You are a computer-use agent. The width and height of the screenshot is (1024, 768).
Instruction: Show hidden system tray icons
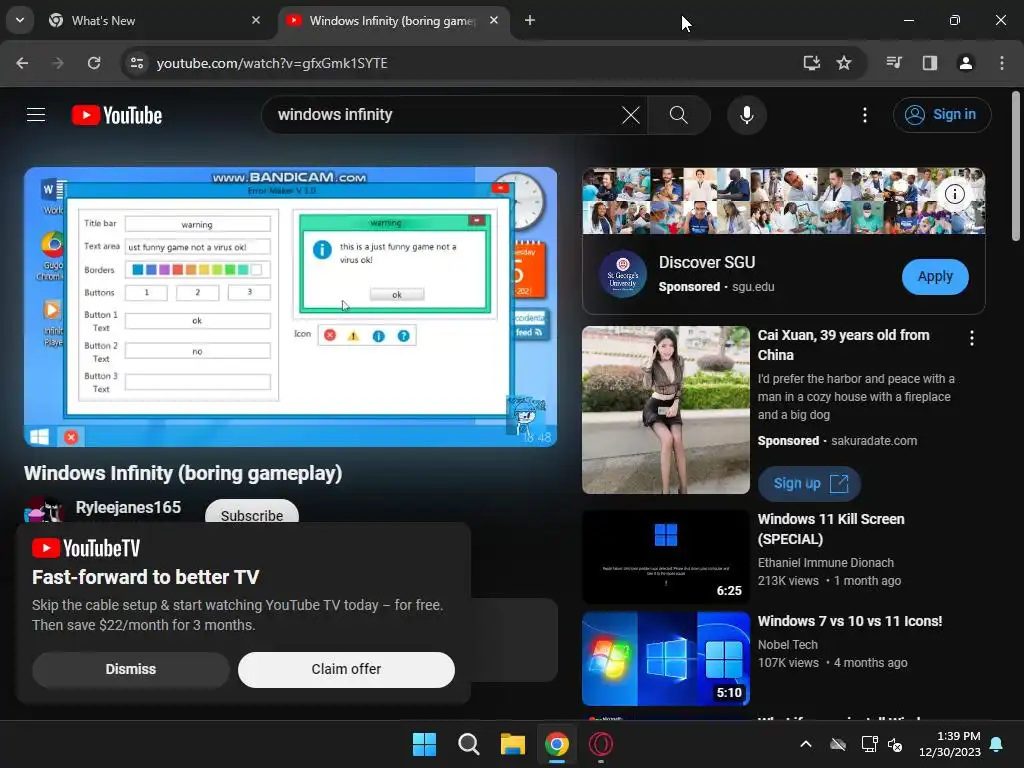click(806, 744)
